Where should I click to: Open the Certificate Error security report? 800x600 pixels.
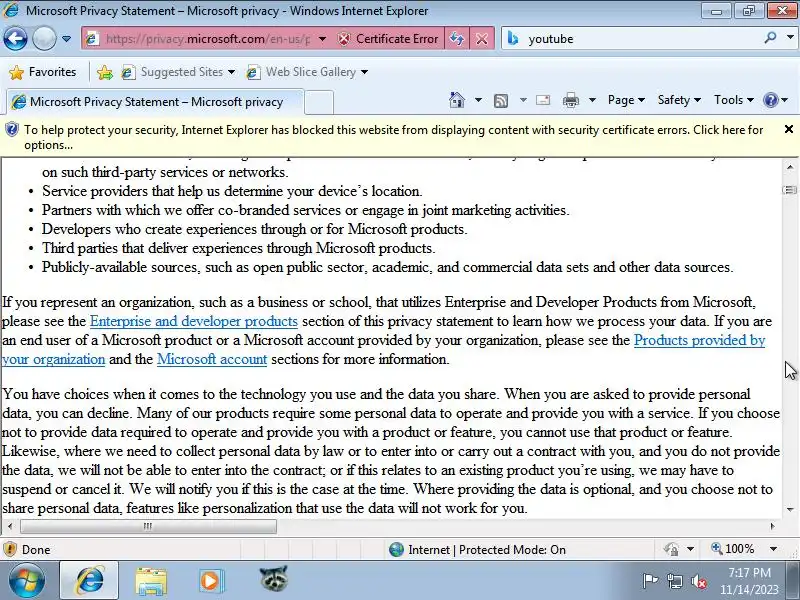coord(388,39)
